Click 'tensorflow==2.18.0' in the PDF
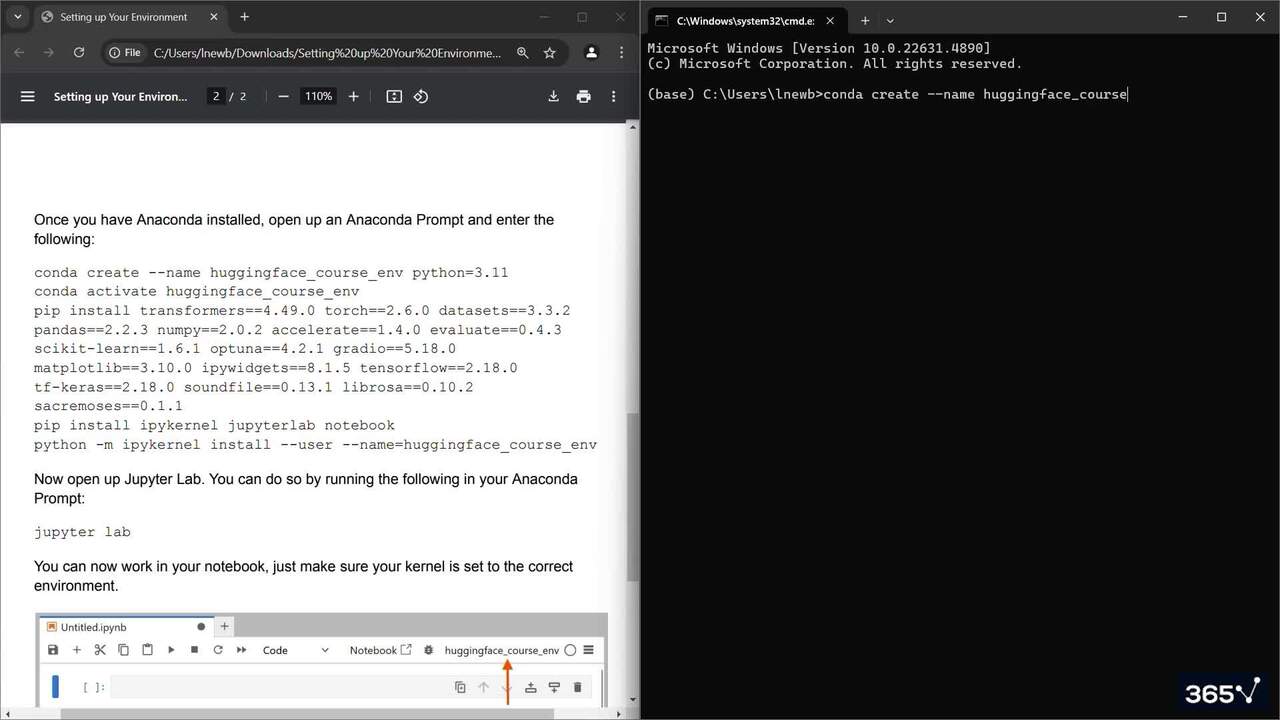The width and height of the screenshot is (1280, 720). (439, 367)
